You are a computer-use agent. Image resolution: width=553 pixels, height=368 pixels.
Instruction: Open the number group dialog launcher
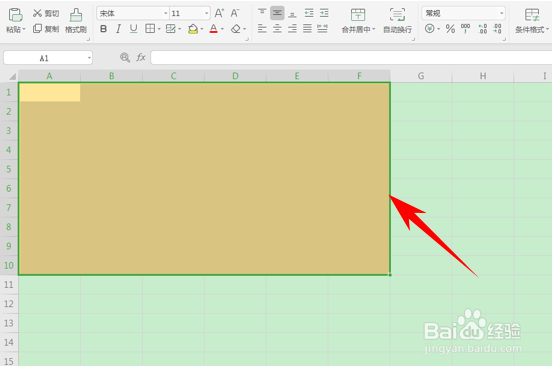pyautogui.click(x=504, y=39)
